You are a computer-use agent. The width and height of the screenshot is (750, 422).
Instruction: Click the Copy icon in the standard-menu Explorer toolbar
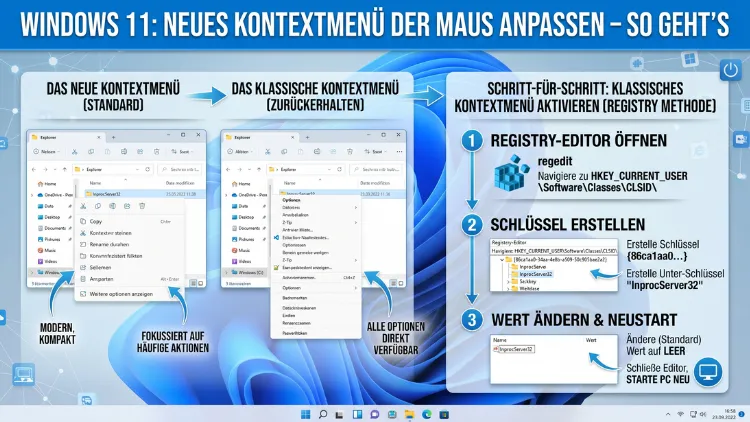[91, 152]
